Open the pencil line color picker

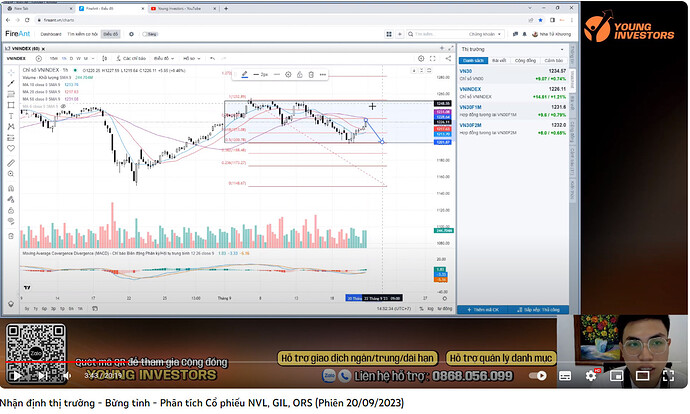tap(245, 75)
